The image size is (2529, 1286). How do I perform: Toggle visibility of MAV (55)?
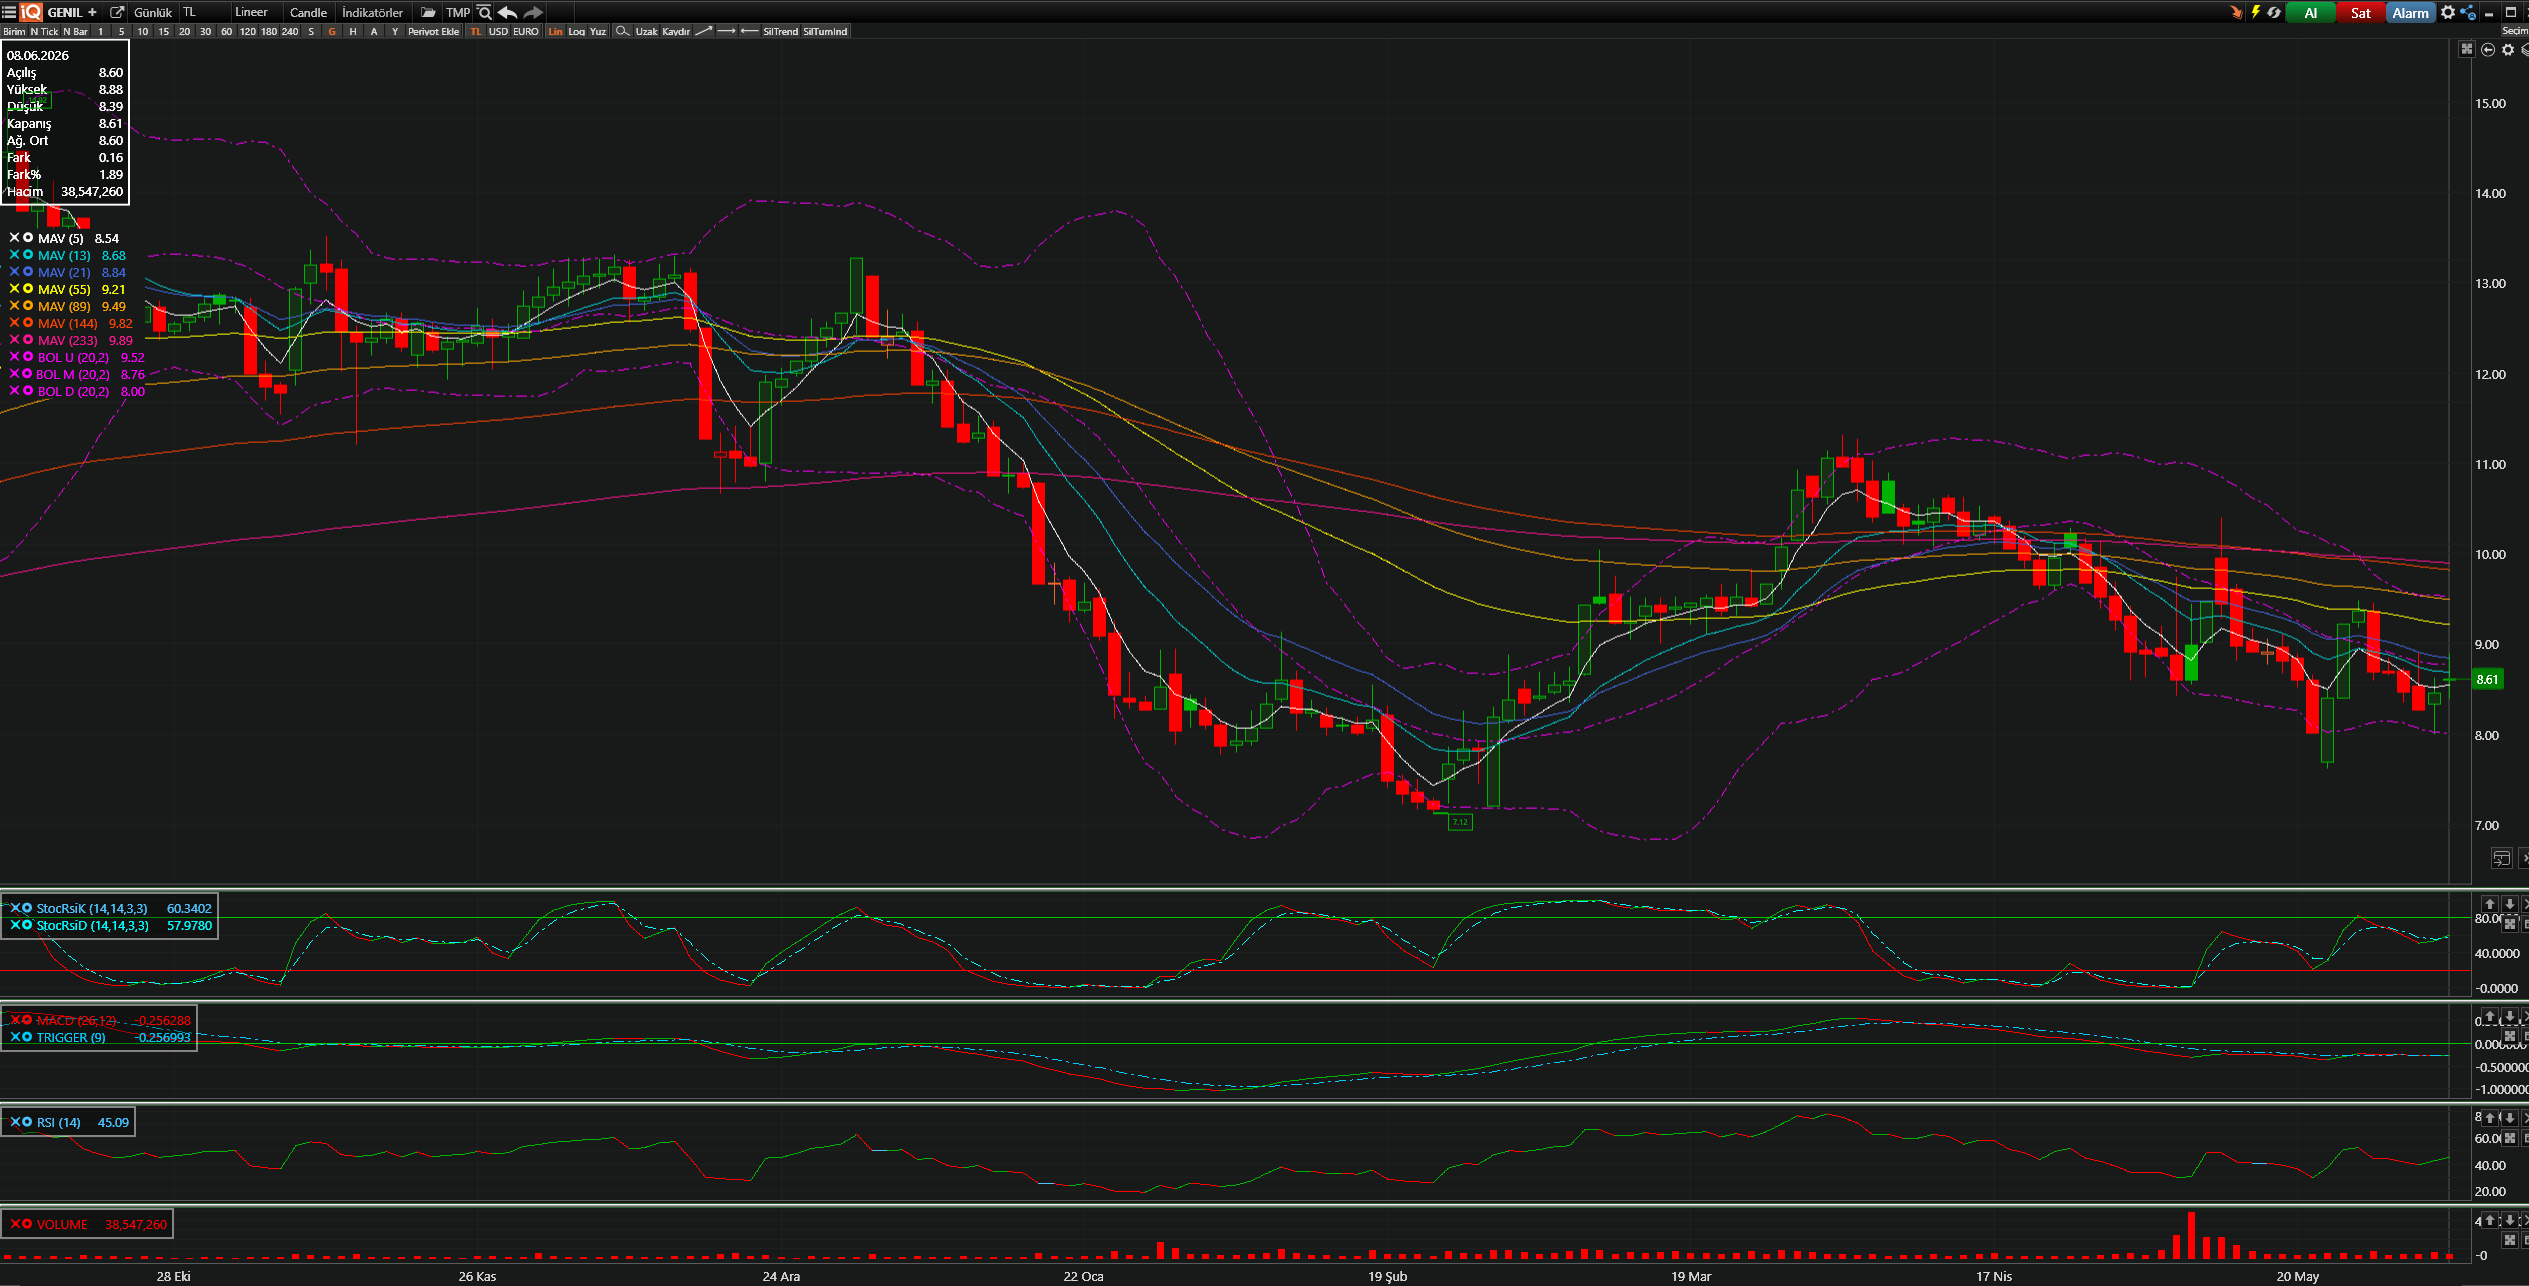pyautogui.click(x=28, y=289)
